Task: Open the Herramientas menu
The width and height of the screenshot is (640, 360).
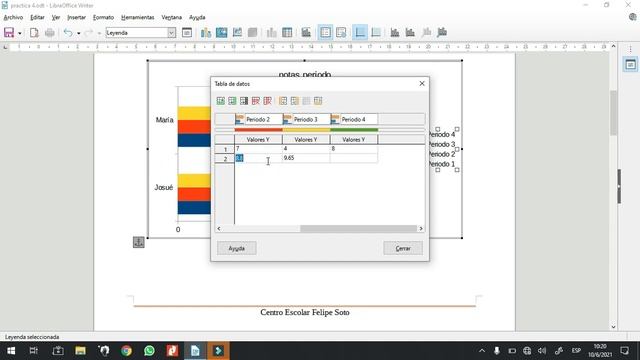Action: [x=138, y=18]
